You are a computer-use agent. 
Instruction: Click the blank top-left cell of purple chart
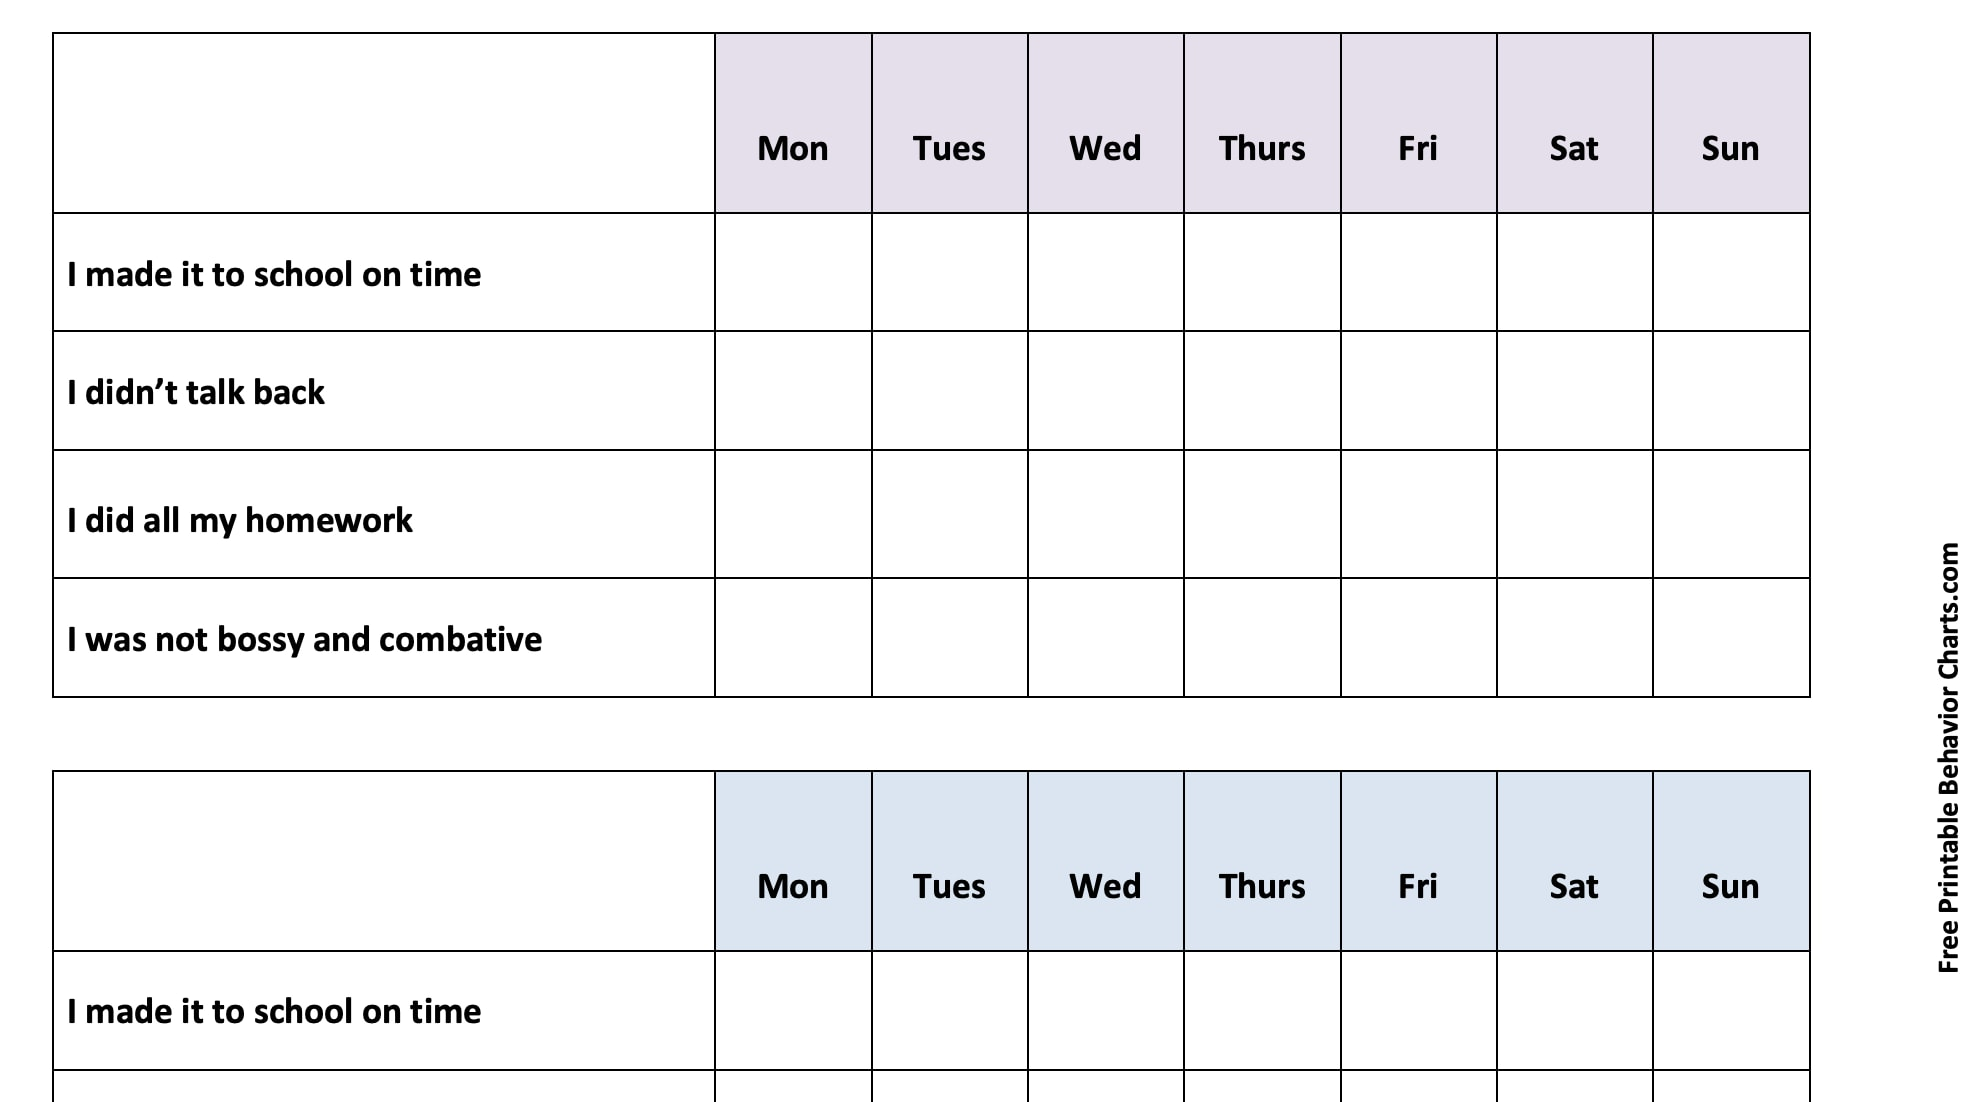tap(383, 123)
